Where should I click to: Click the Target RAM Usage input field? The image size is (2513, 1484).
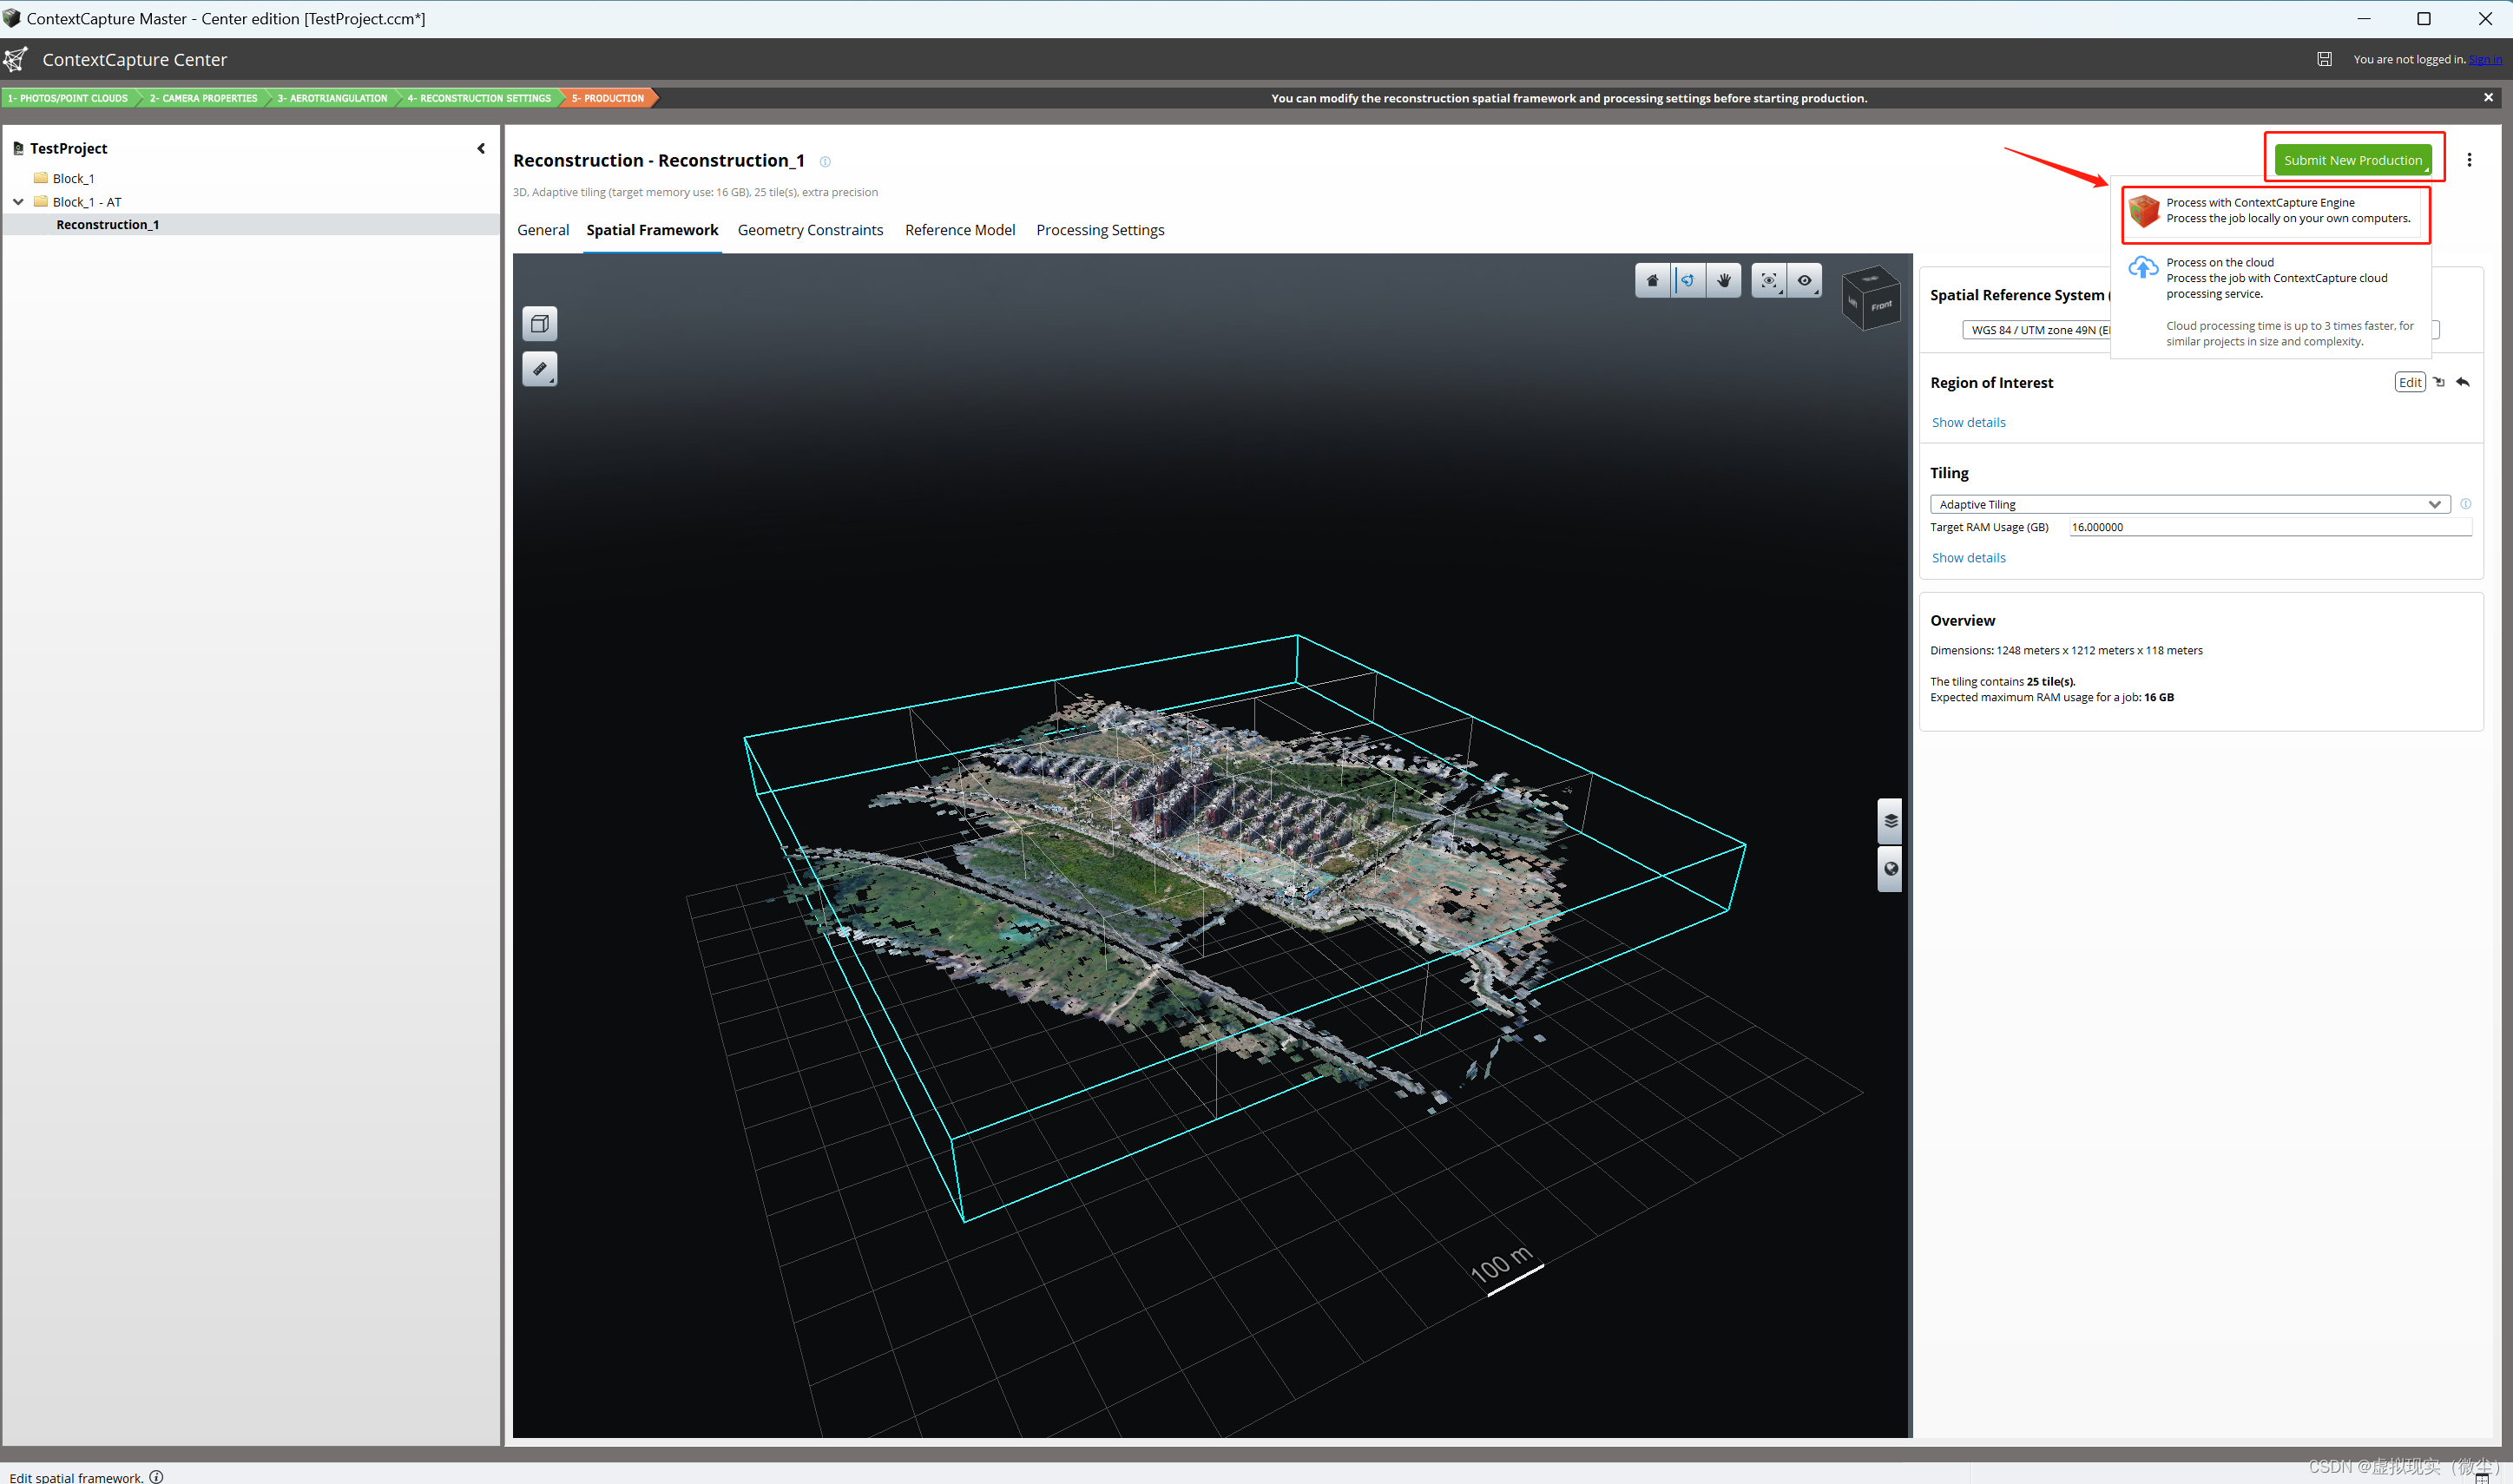click(2268, 527)
